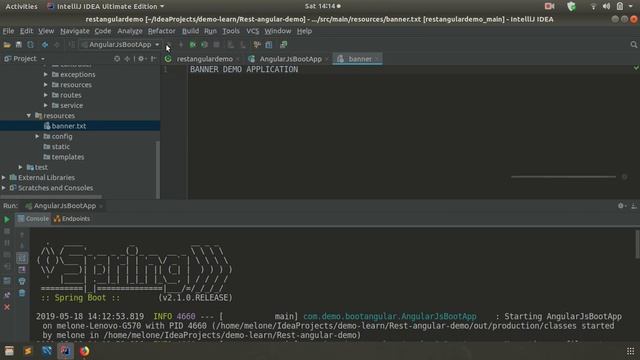Expand the exceptions folder
This screenshot has width=640, height=360.
[46, 75]
